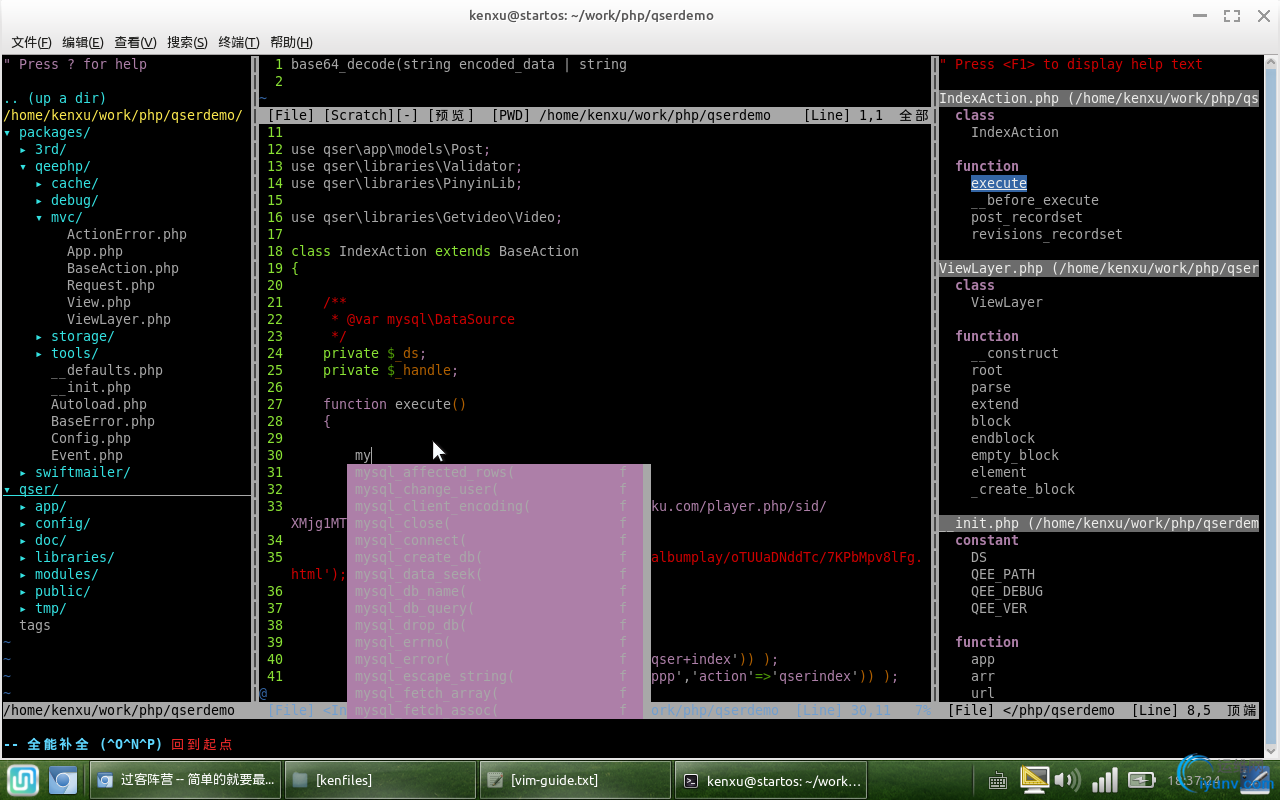Image resolution: width=1280 pixels, height=800 pixels.
Task: Open Config.php in file tree
Action: (x=91, y=438)
